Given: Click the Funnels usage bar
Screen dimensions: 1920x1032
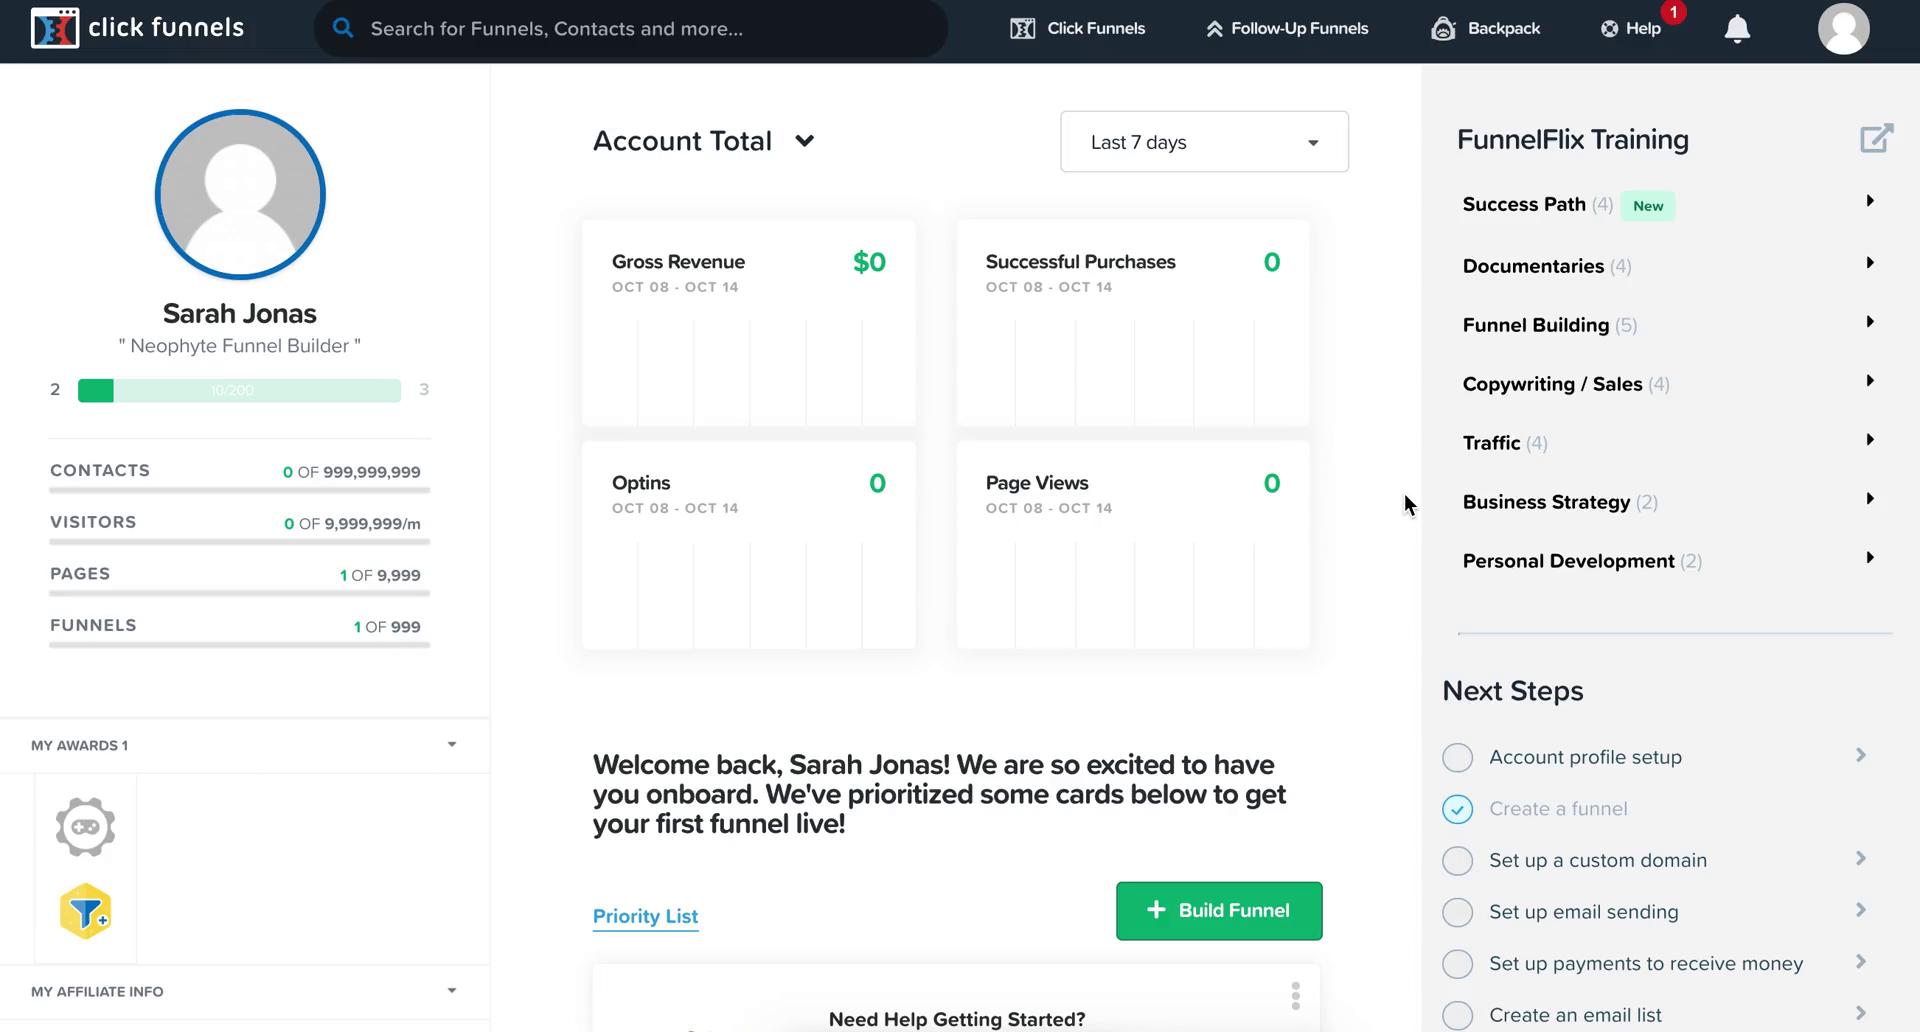Looking at the screenshot, I should [x=240, y=645].
